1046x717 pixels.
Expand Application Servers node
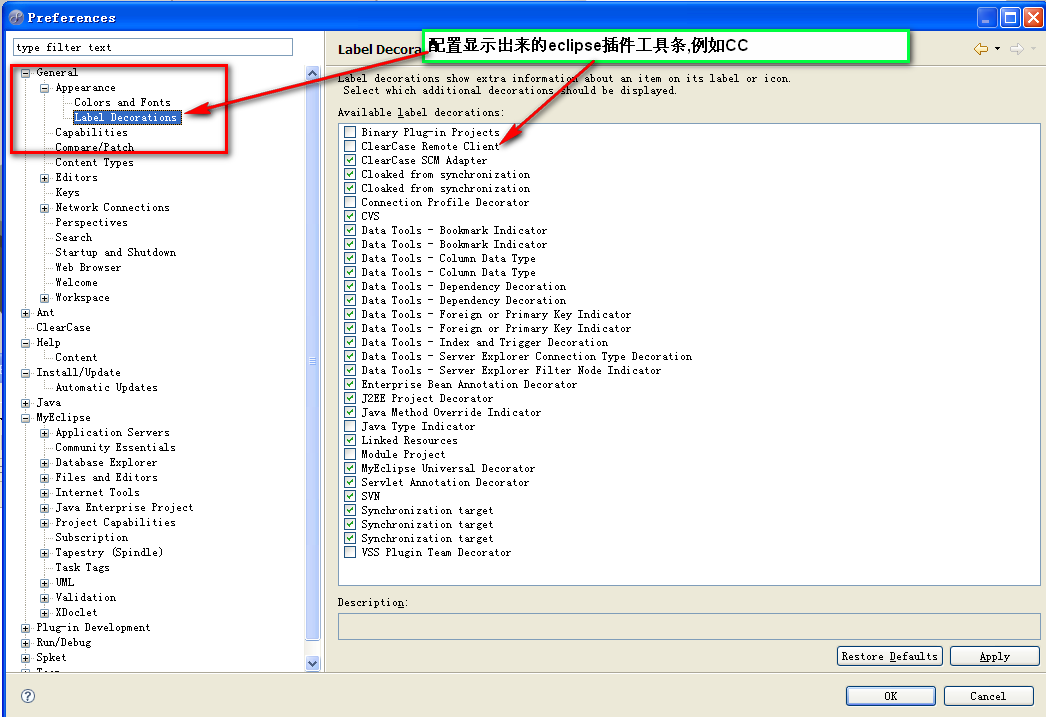tap(45, 433)
